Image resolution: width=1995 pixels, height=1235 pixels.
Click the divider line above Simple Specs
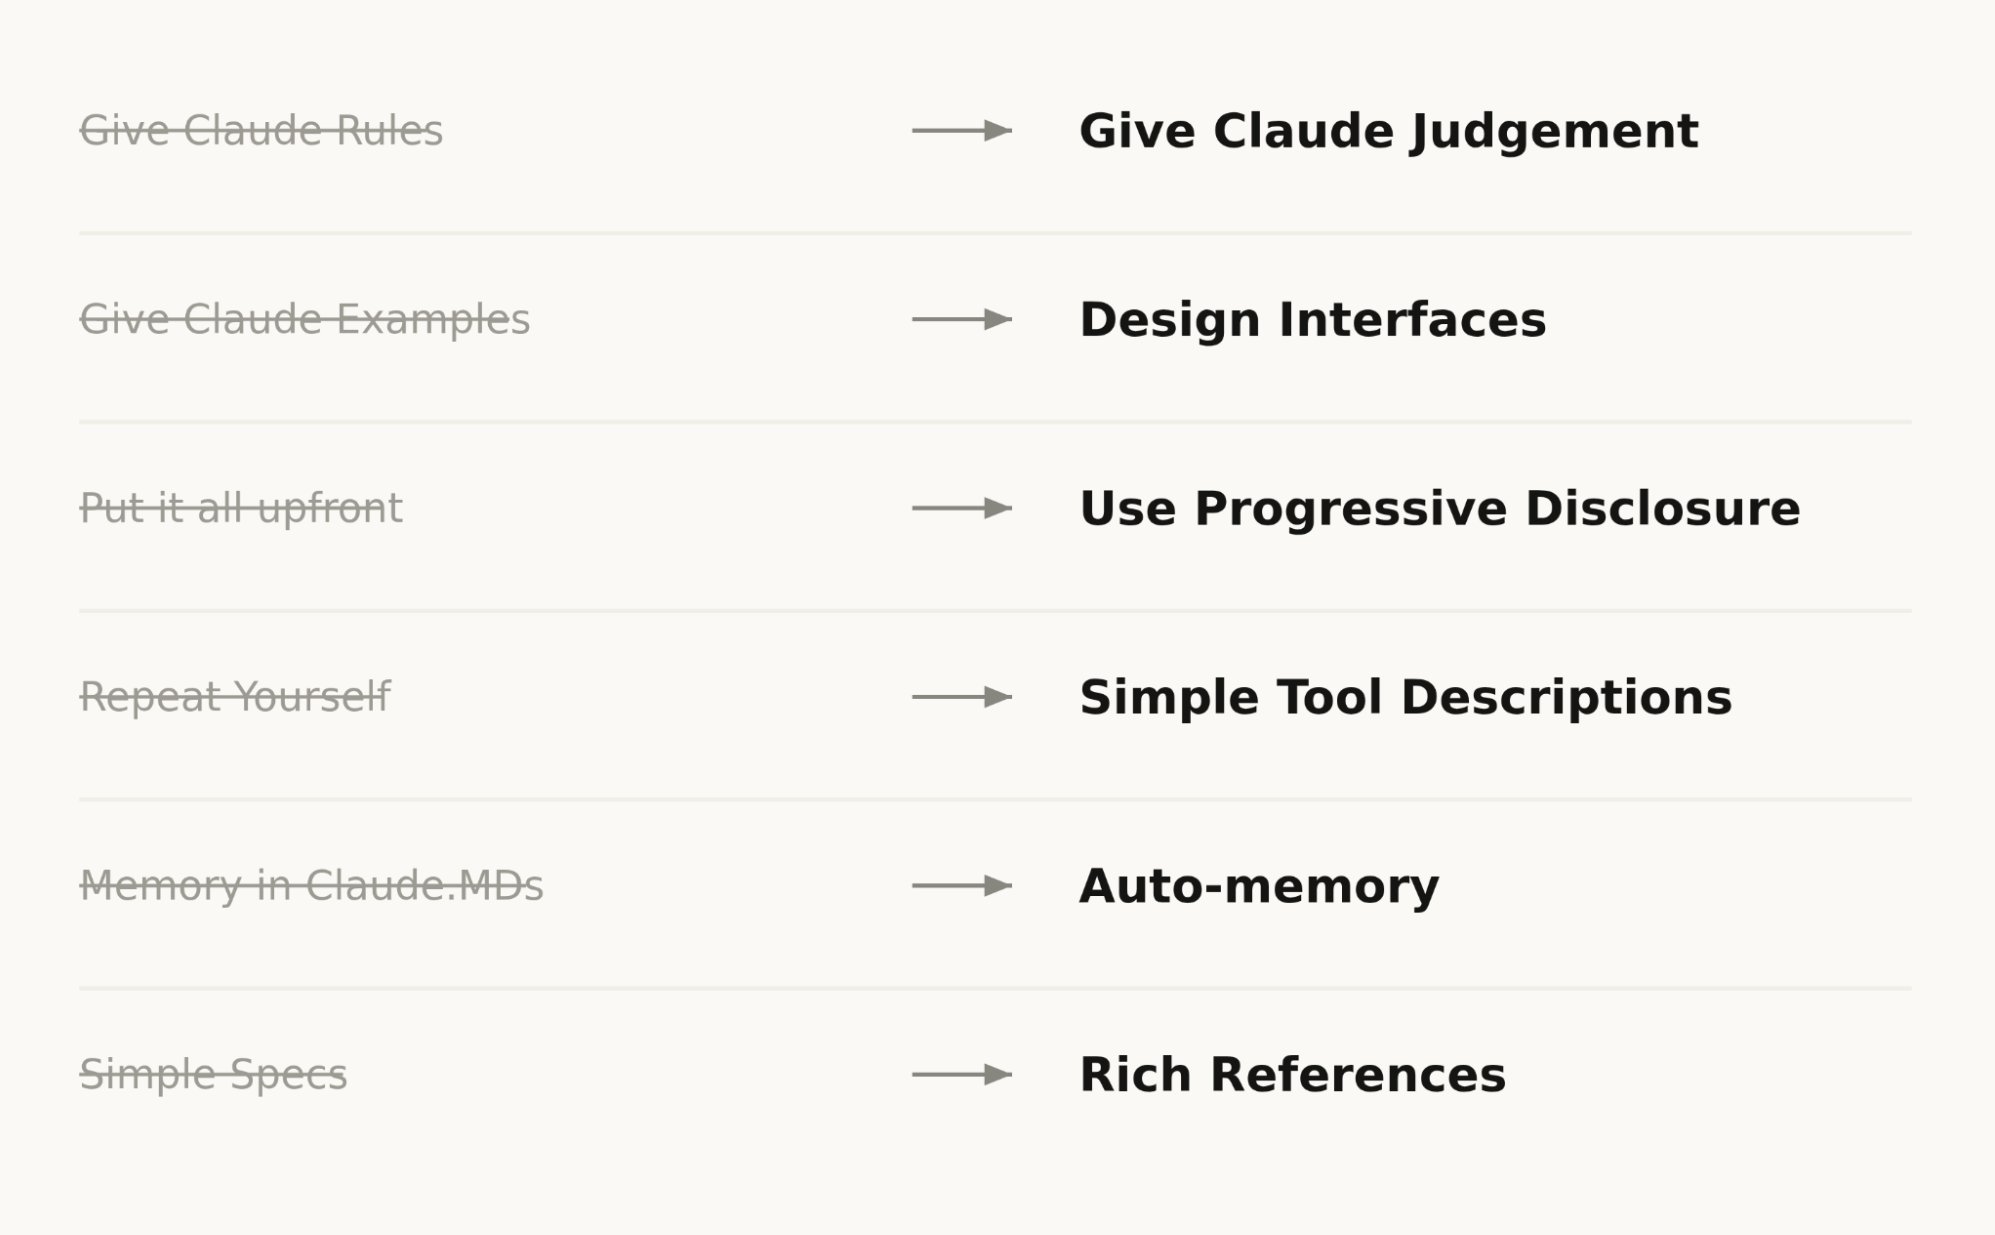click(x=995, y=988)
